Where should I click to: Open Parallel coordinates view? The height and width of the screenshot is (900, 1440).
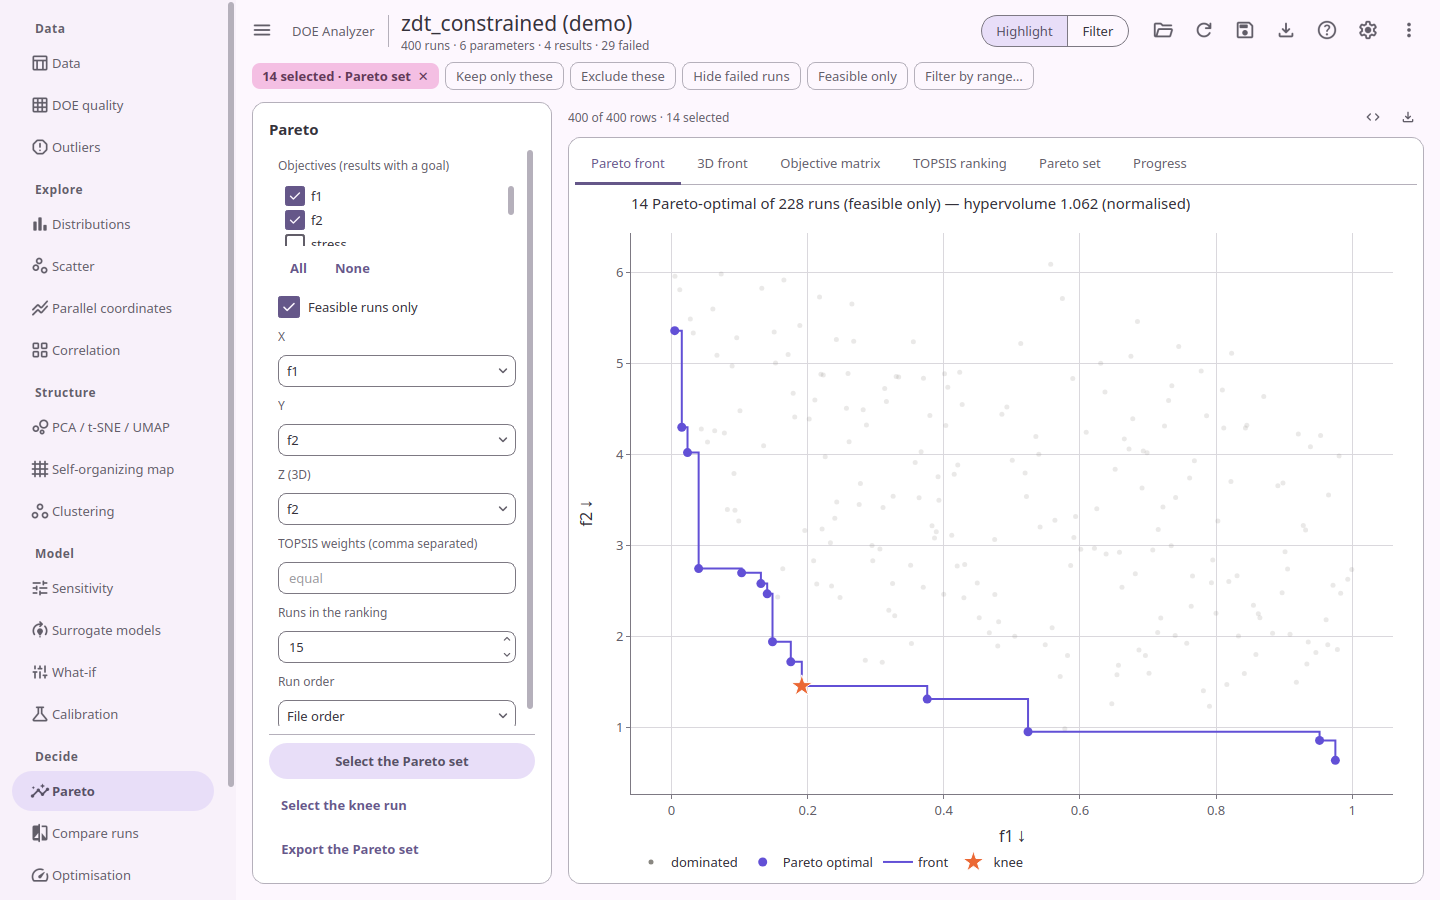(113, 308)
